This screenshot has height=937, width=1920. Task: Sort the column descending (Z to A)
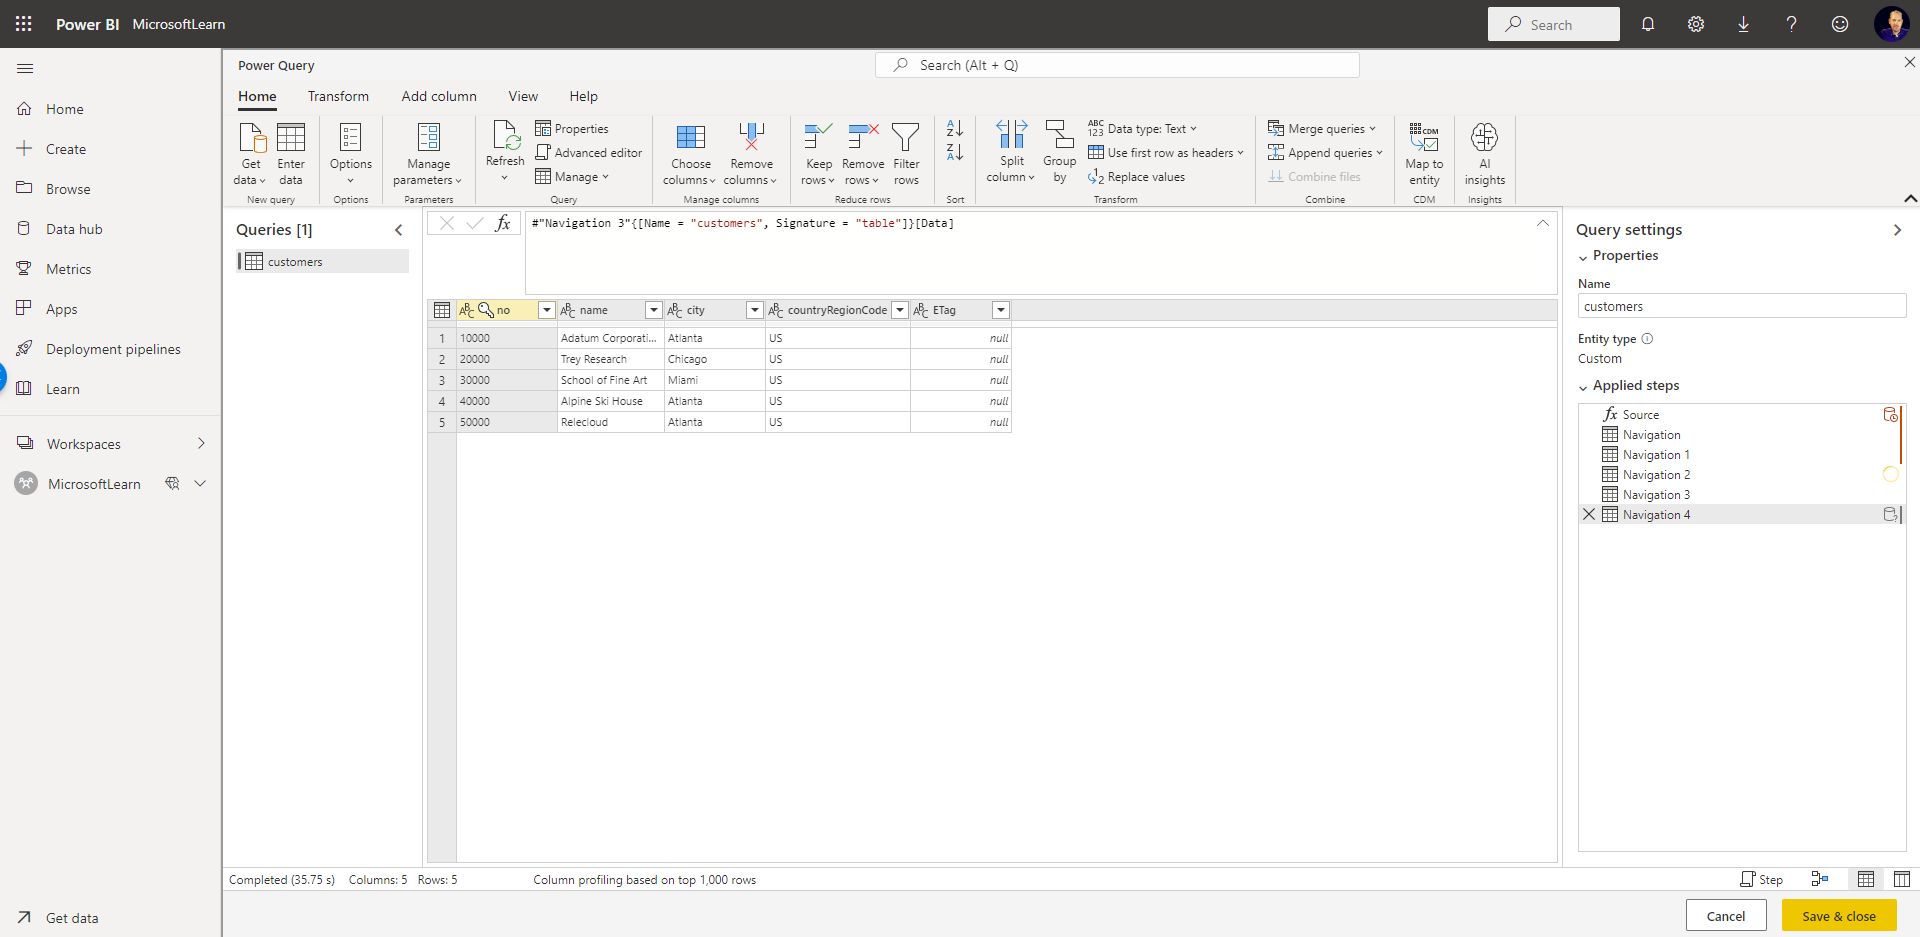(955, 153)
